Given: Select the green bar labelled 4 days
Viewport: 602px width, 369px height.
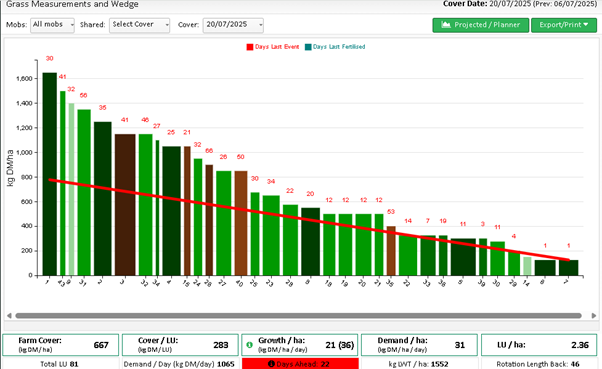Looking at the screenshot, I should (514, 264).
